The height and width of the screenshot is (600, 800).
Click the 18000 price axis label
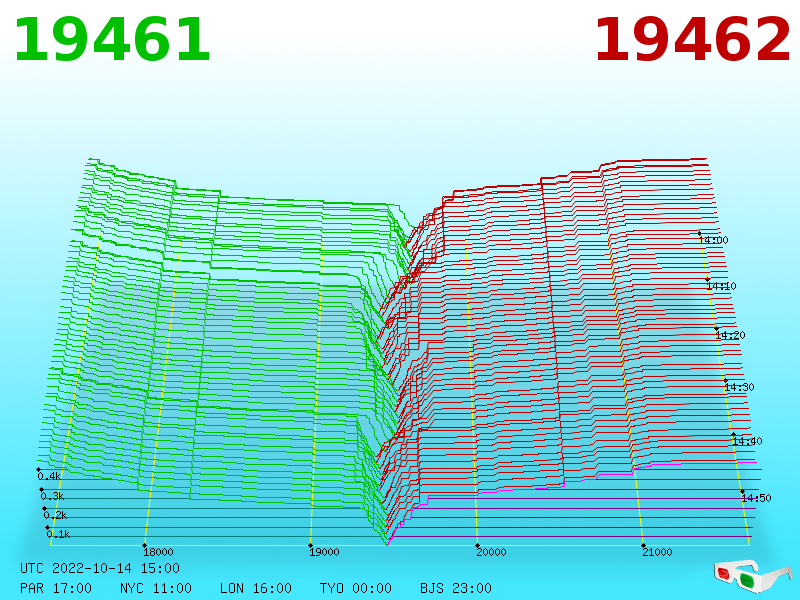[158, 552]
